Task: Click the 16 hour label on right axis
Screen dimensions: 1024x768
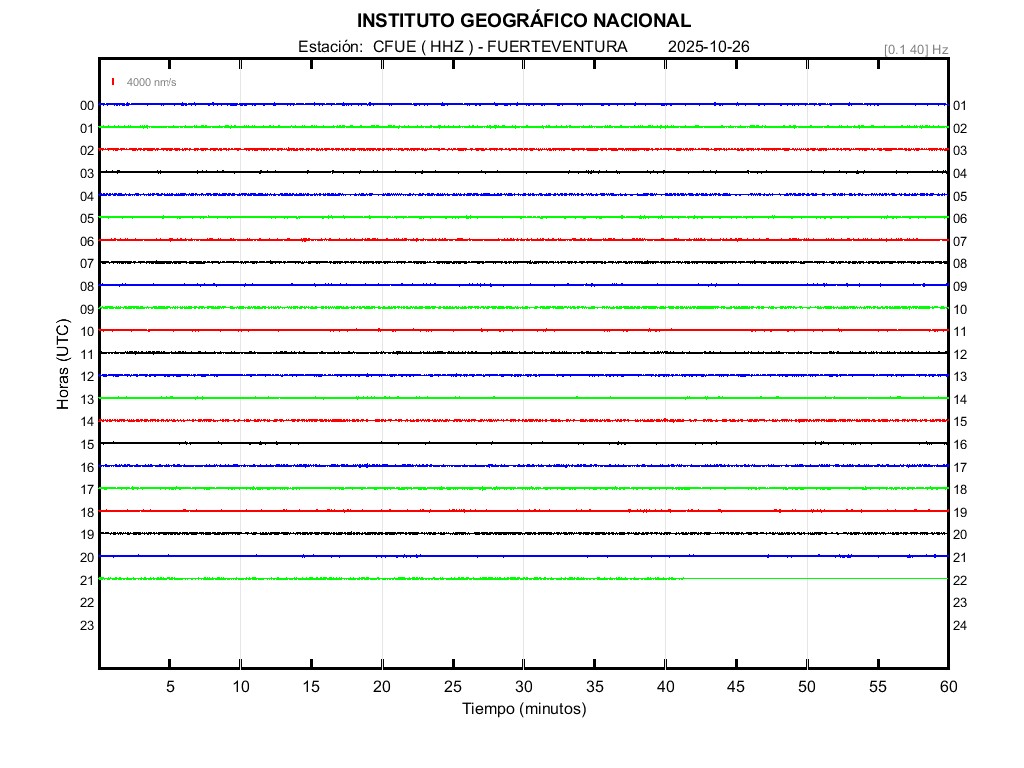Action: [x=960, y=445]
